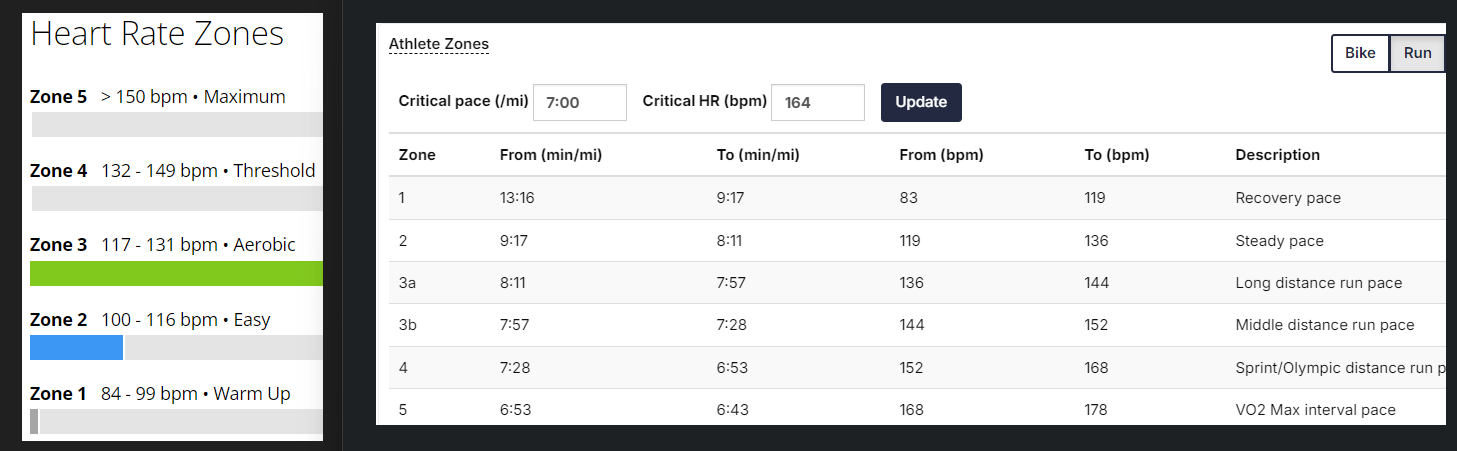Select the Middle distance run pace row
Image resolution: width=1457 pixels, height=451 pixels.
(x=917, y=325)
